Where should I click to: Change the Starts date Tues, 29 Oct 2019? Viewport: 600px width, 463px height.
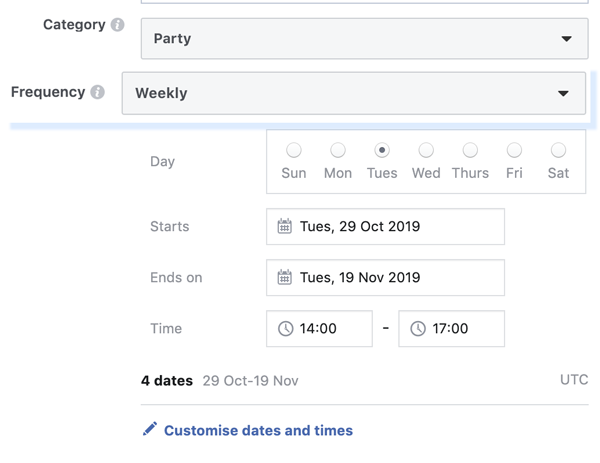pyautogui.click(x=385, y=227)
